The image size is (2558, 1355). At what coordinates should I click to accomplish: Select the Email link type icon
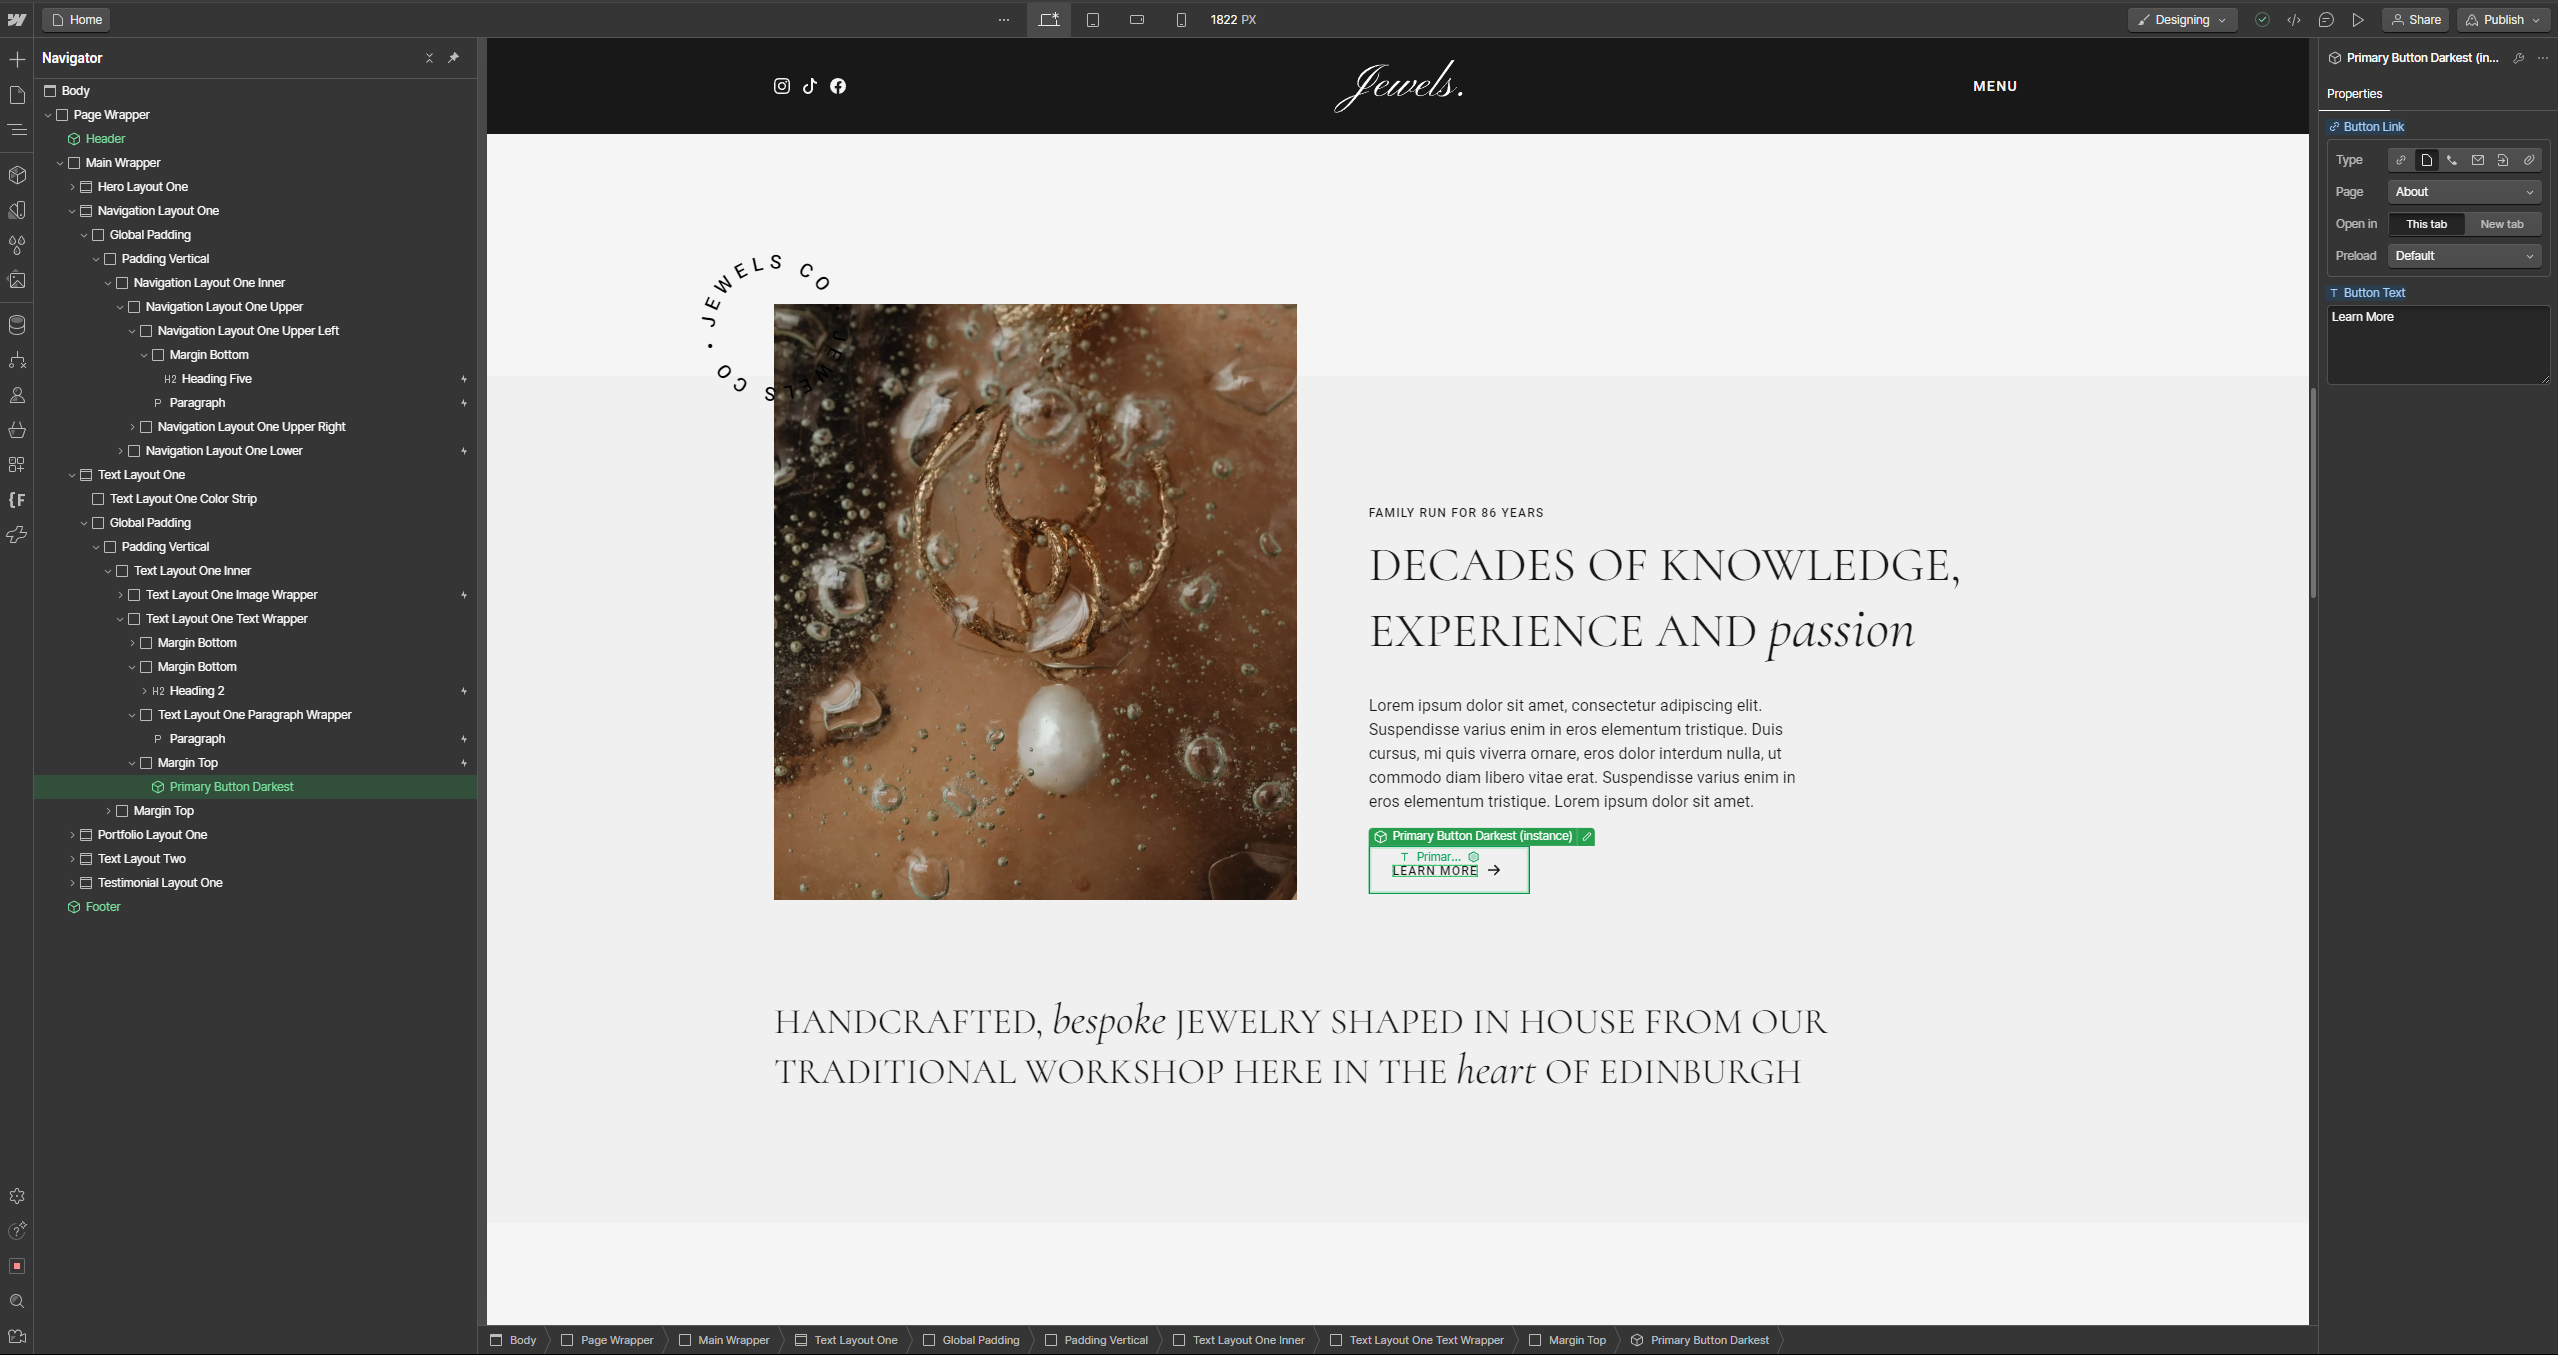pos(2477,160)
